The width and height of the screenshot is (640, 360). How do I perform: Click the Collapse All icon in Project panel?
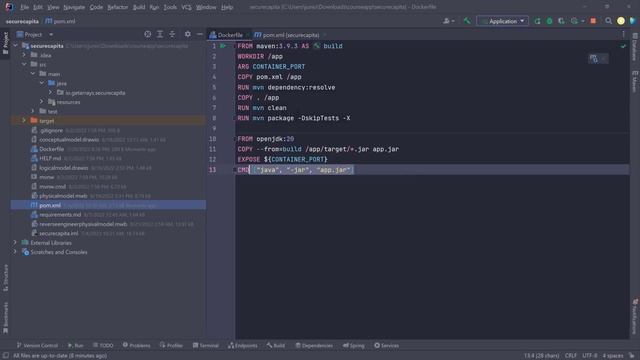tap(172, 34)
